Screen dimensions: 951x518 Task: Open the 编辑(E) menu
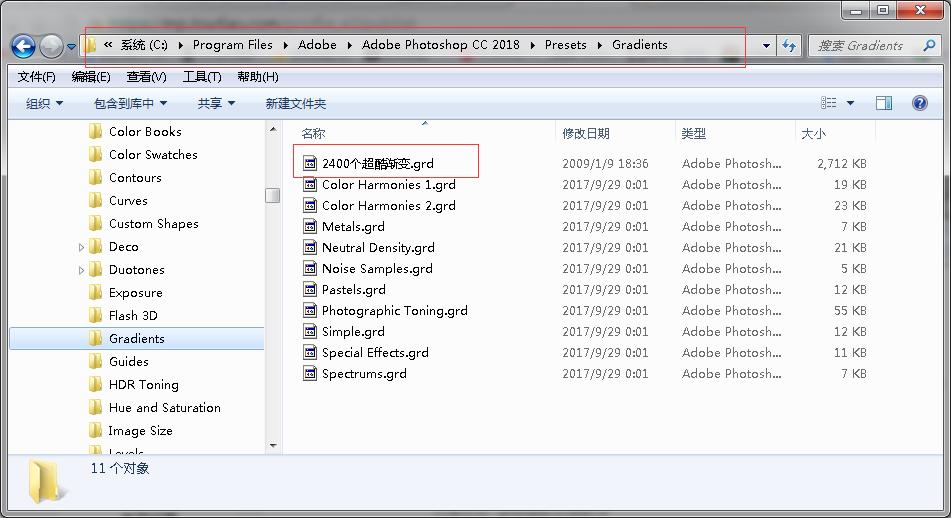(91, 76)
